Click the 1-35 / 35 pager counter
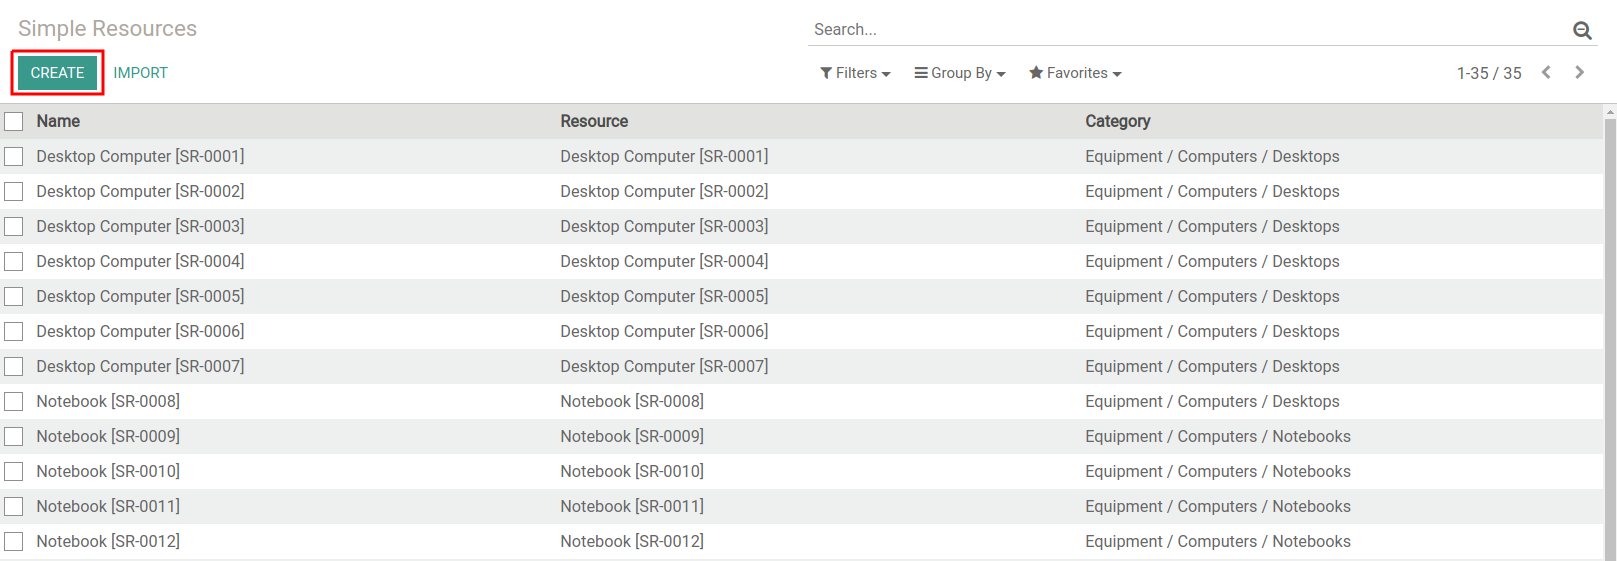1617x561 pixels. 1488,73
